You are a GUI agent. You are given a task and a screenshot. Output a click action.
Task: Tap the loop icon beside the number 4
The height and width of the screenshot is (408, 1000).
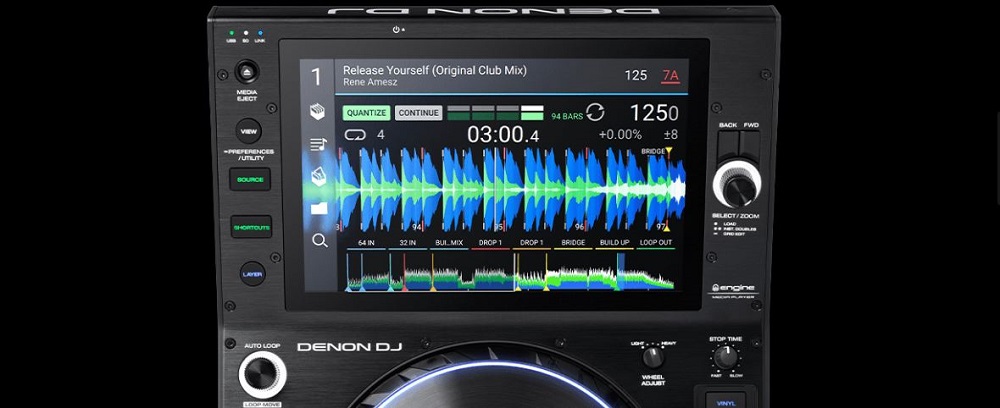click(354, 135)
